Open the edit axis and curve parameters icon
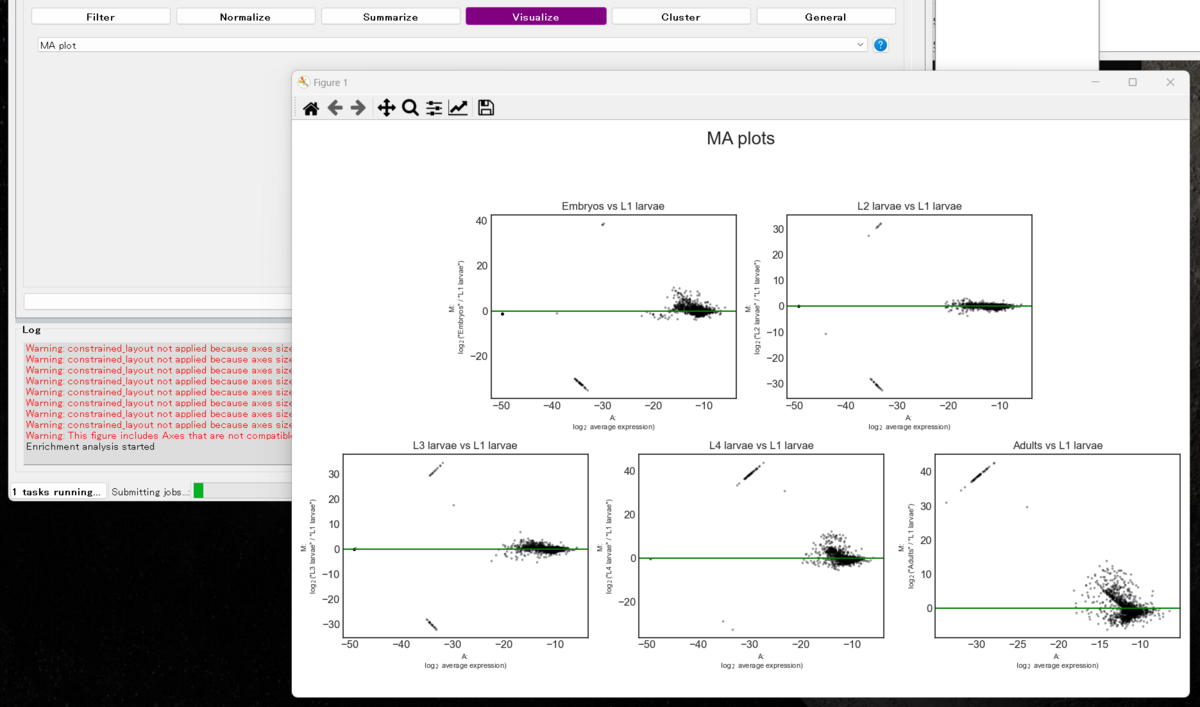Screen dimensions: 1200x707 pos(458,107)
